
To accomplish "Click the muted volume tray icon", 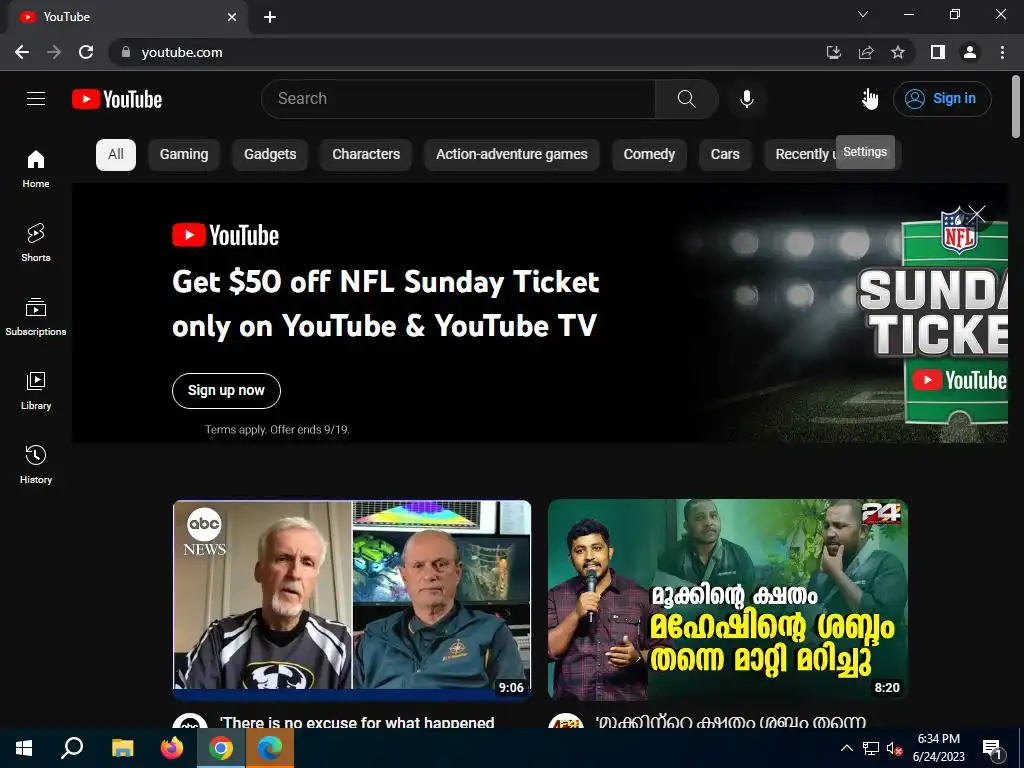I will coord(894,748).
